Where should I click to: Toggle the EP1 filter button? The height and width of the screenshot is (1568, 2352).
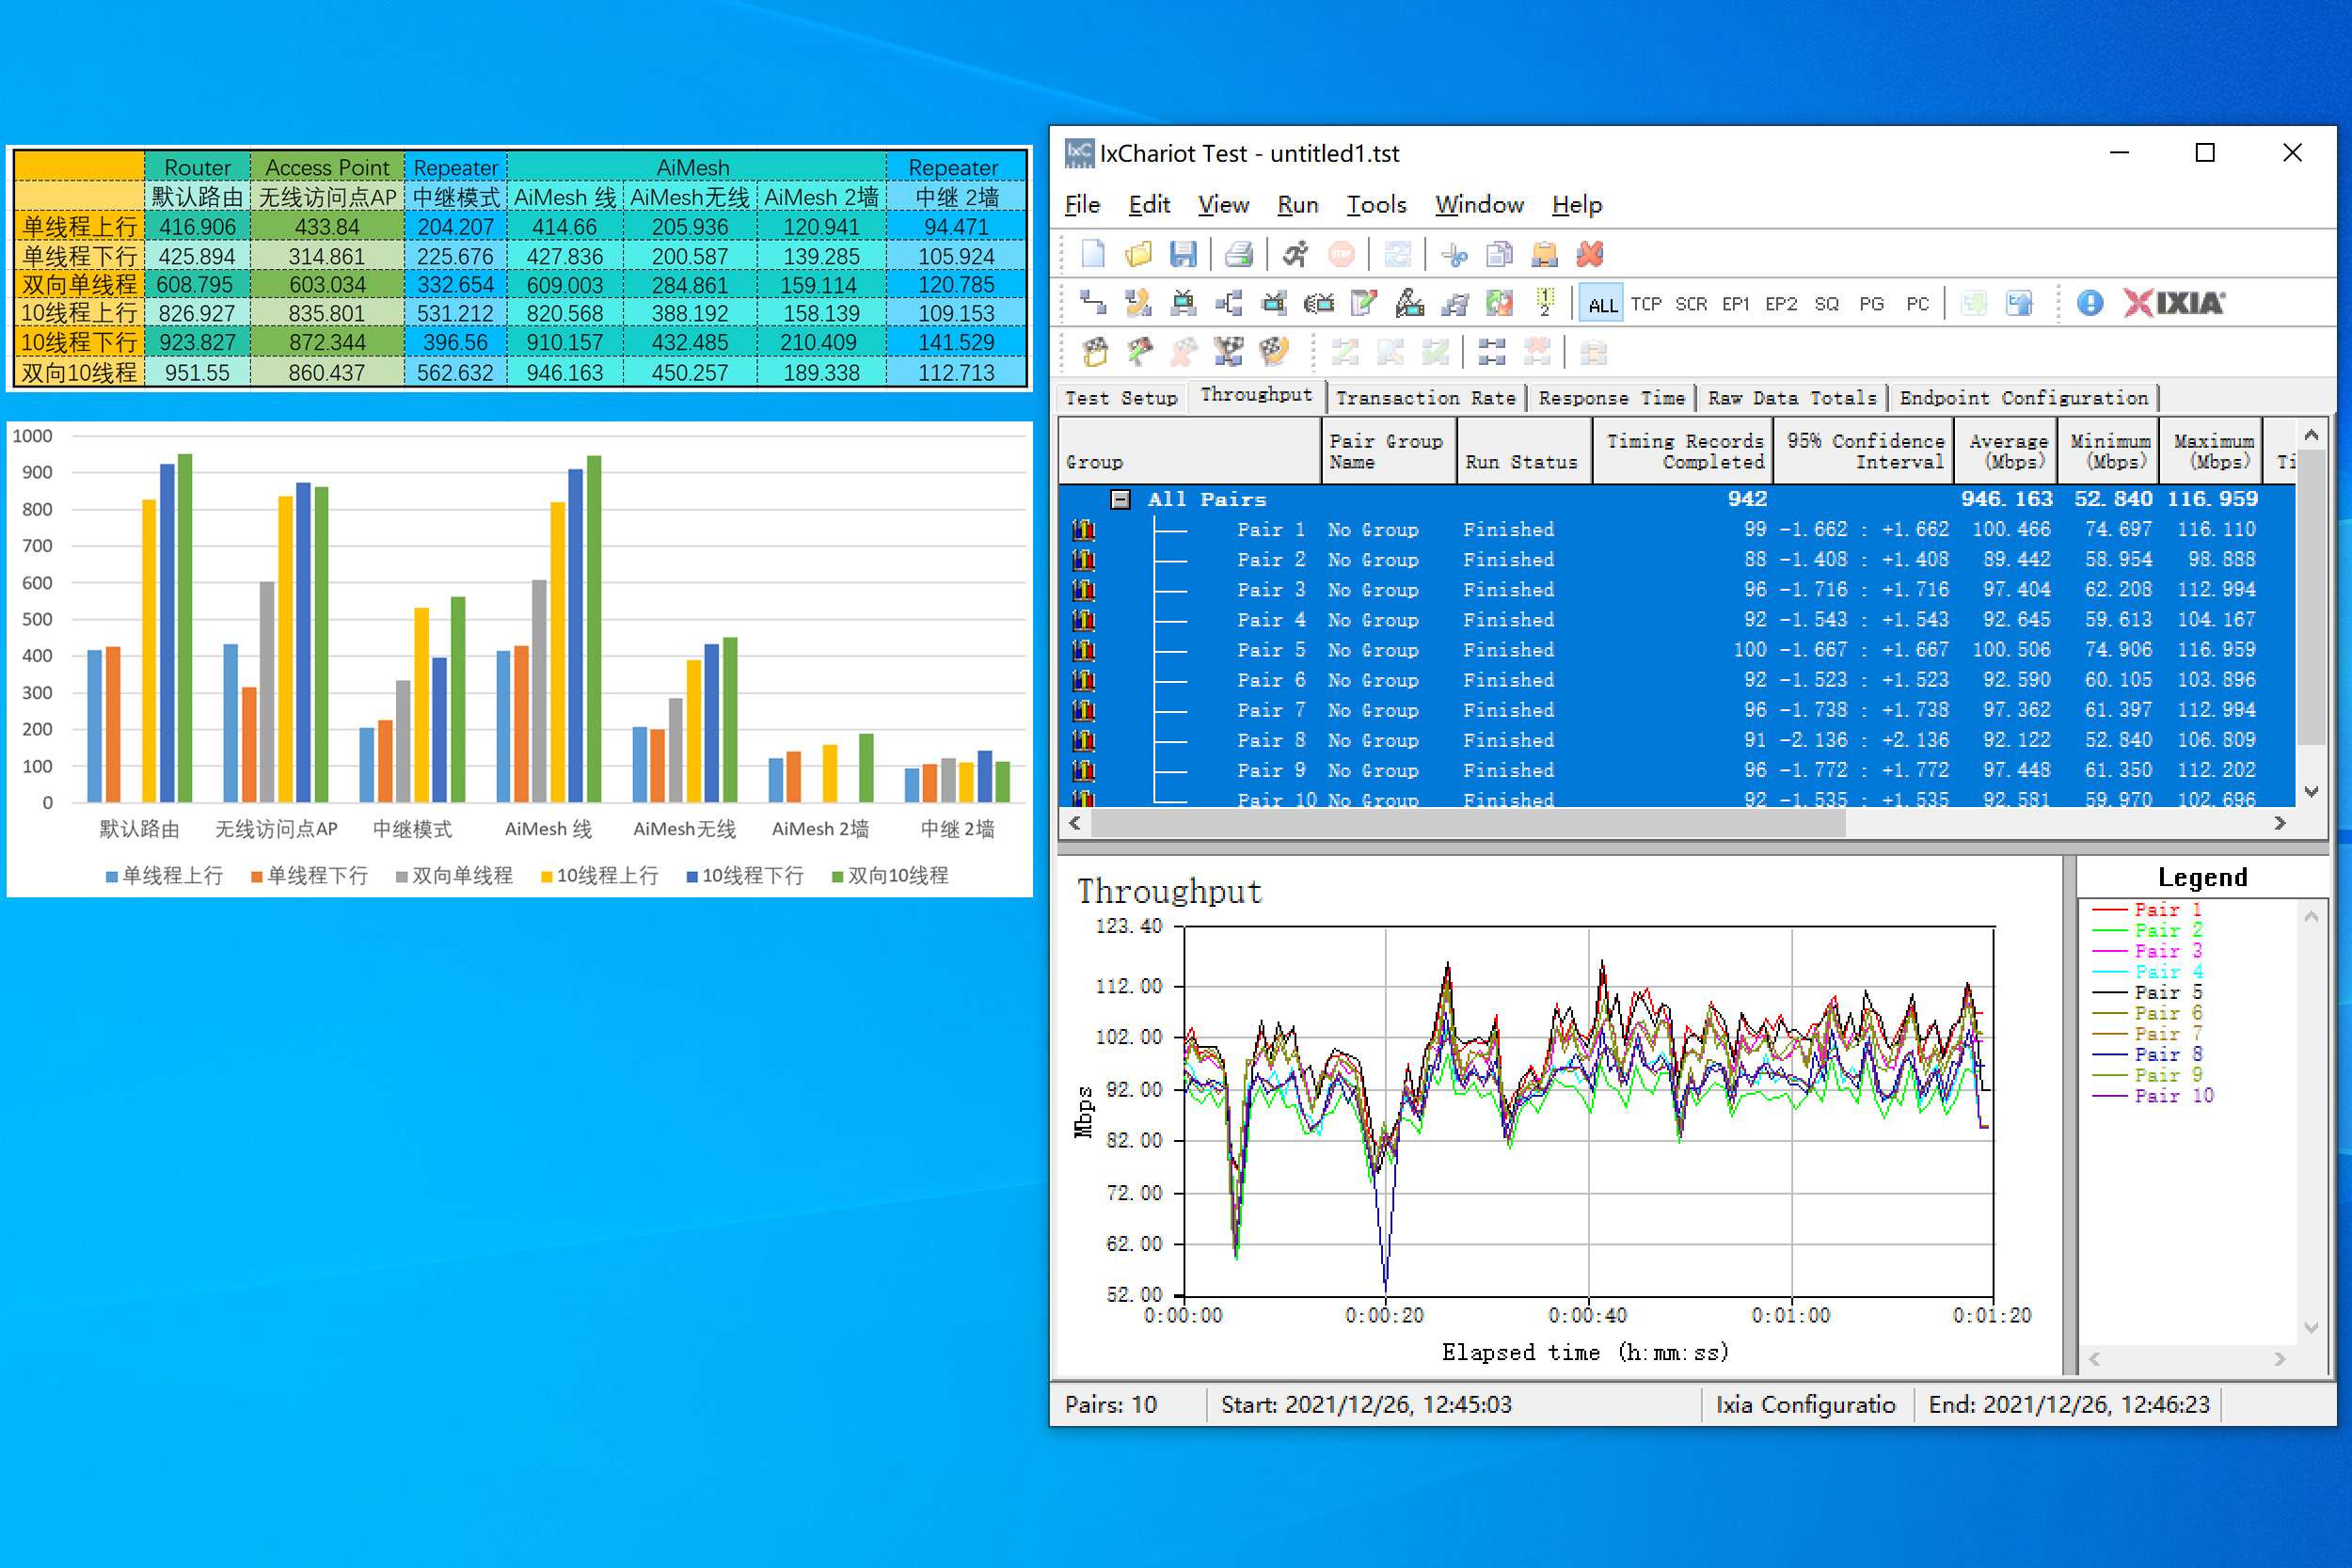(1735, 304)
